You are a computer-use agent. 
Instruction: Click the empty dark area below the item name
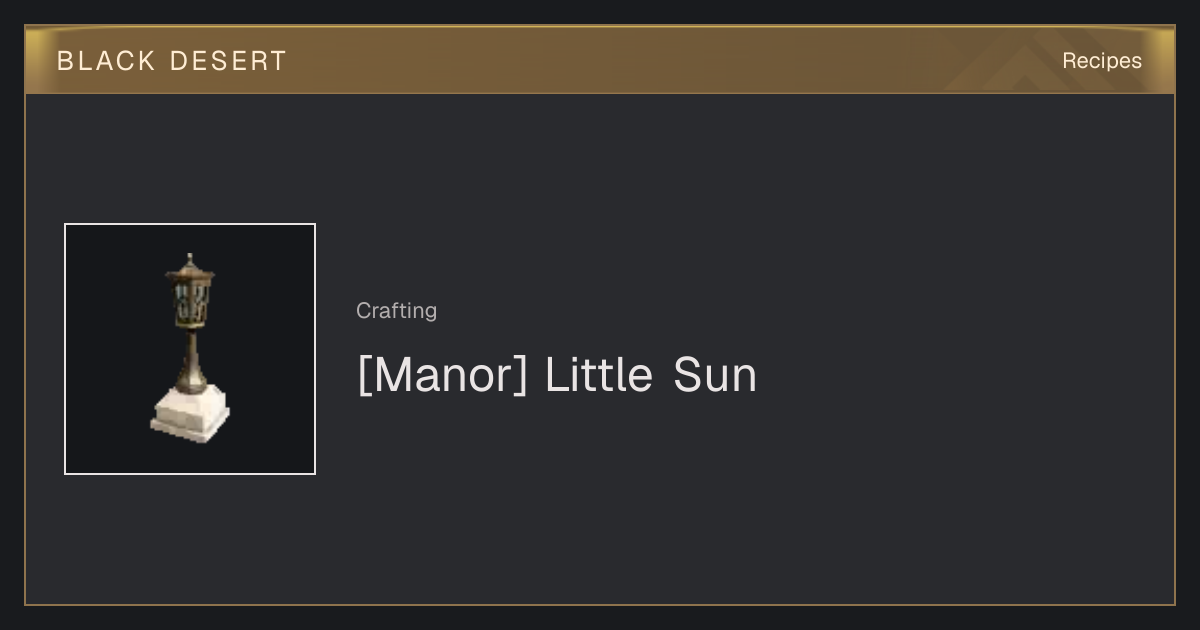click(700, 500)
